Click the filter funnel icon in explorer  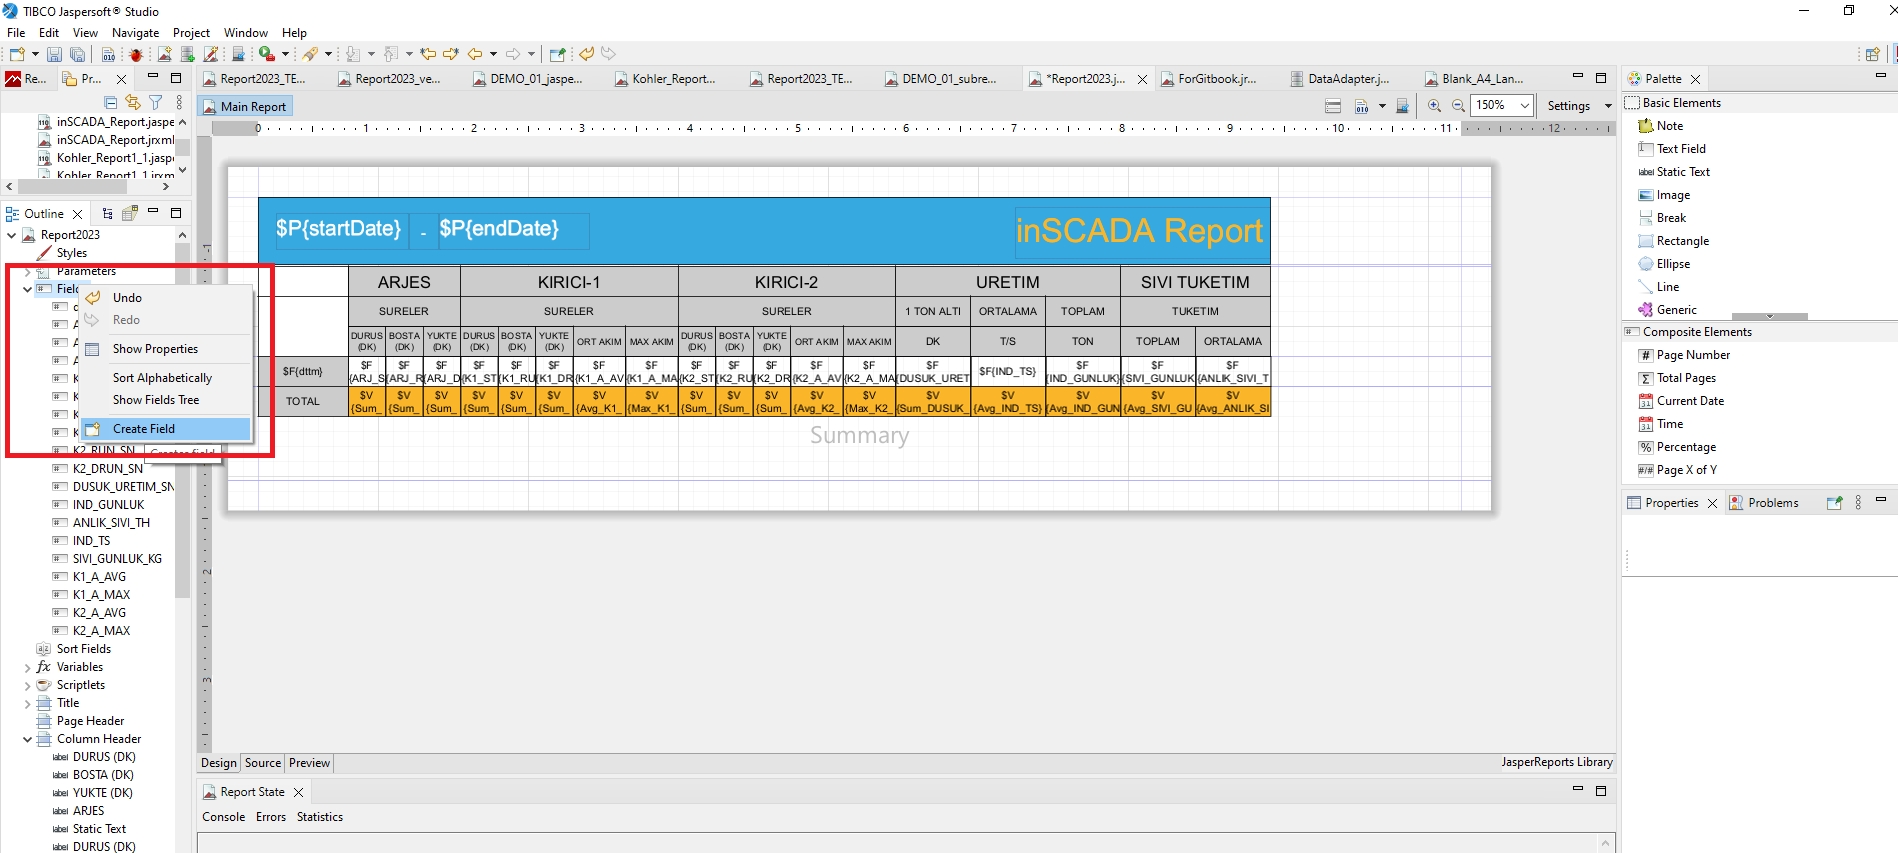(156, 102)
